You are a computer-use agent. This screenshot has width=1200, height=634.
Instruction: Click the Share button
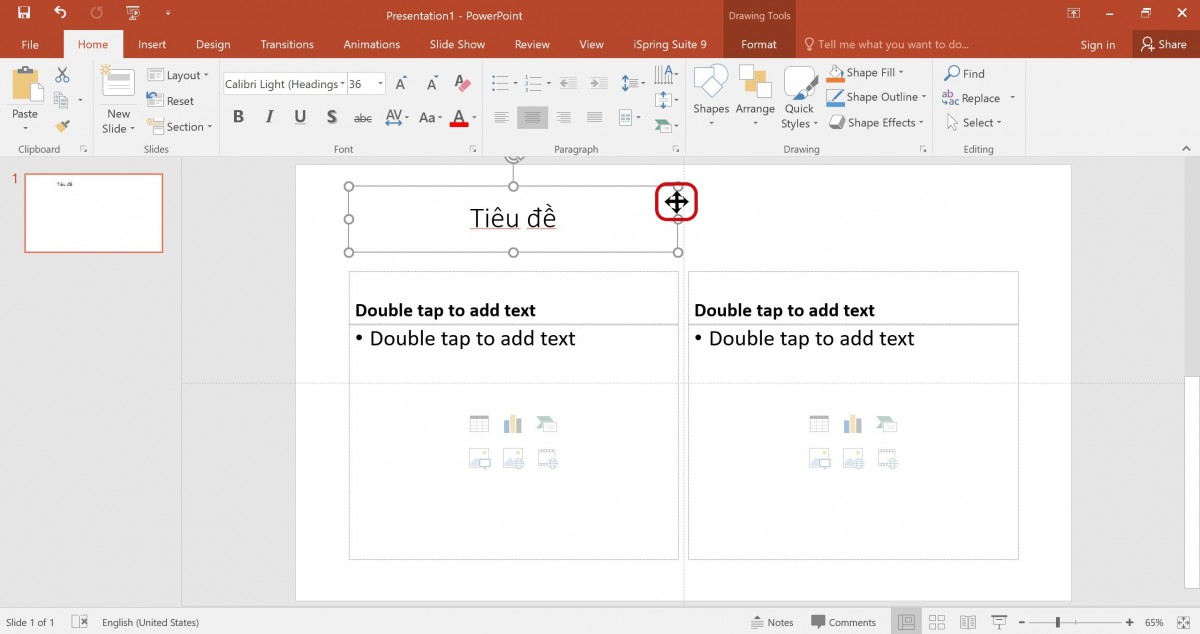click(1163, 44)
